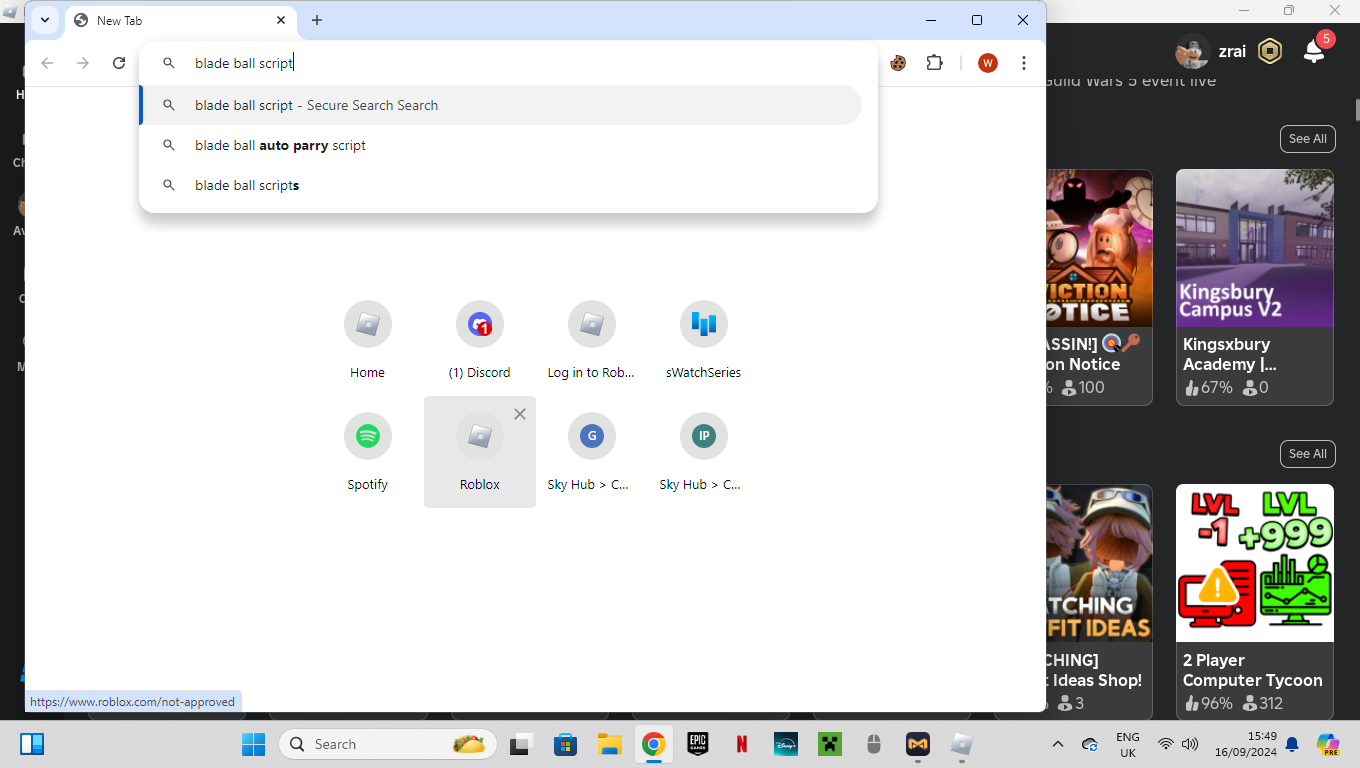The height and width of the screenshot is (768, 1360).
Task: Open File Explorer from taskbar
Action: tap(609, 744)
